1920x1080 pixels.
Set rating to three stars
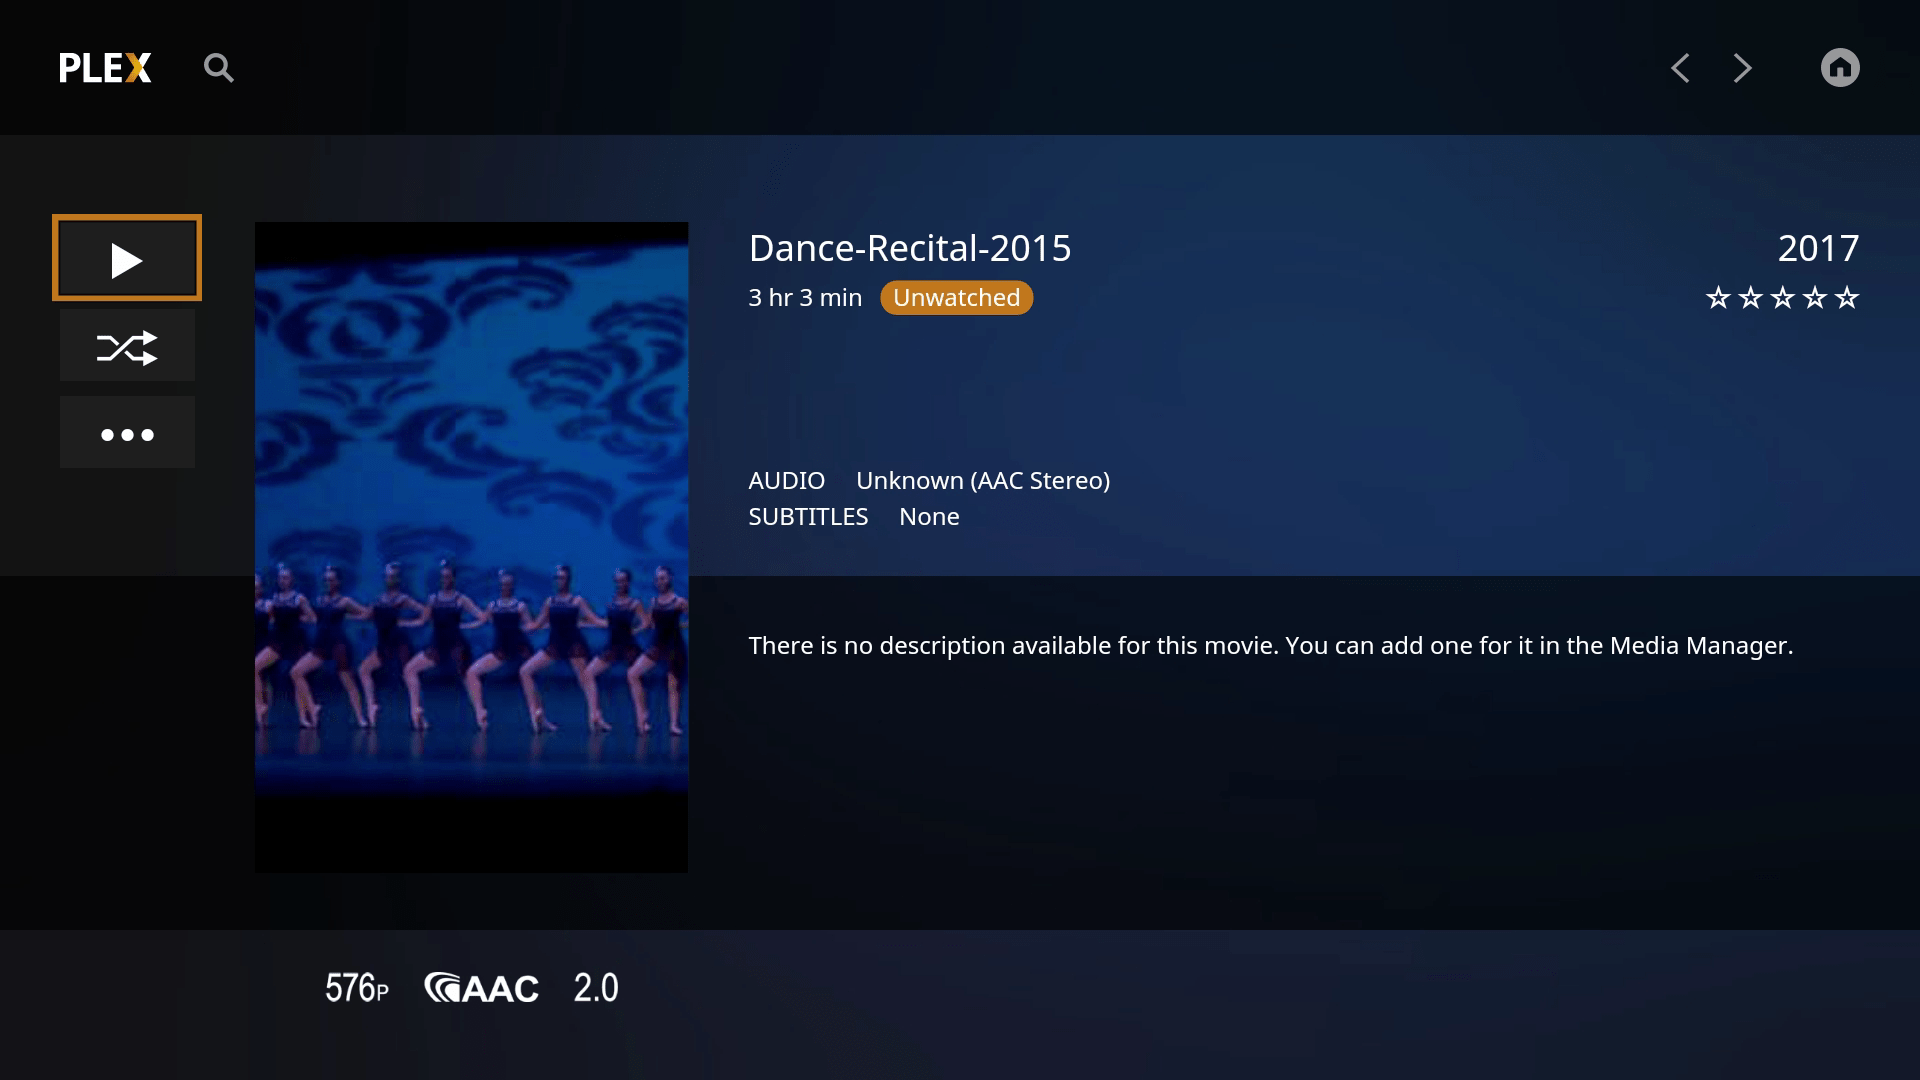point(1782,298)
